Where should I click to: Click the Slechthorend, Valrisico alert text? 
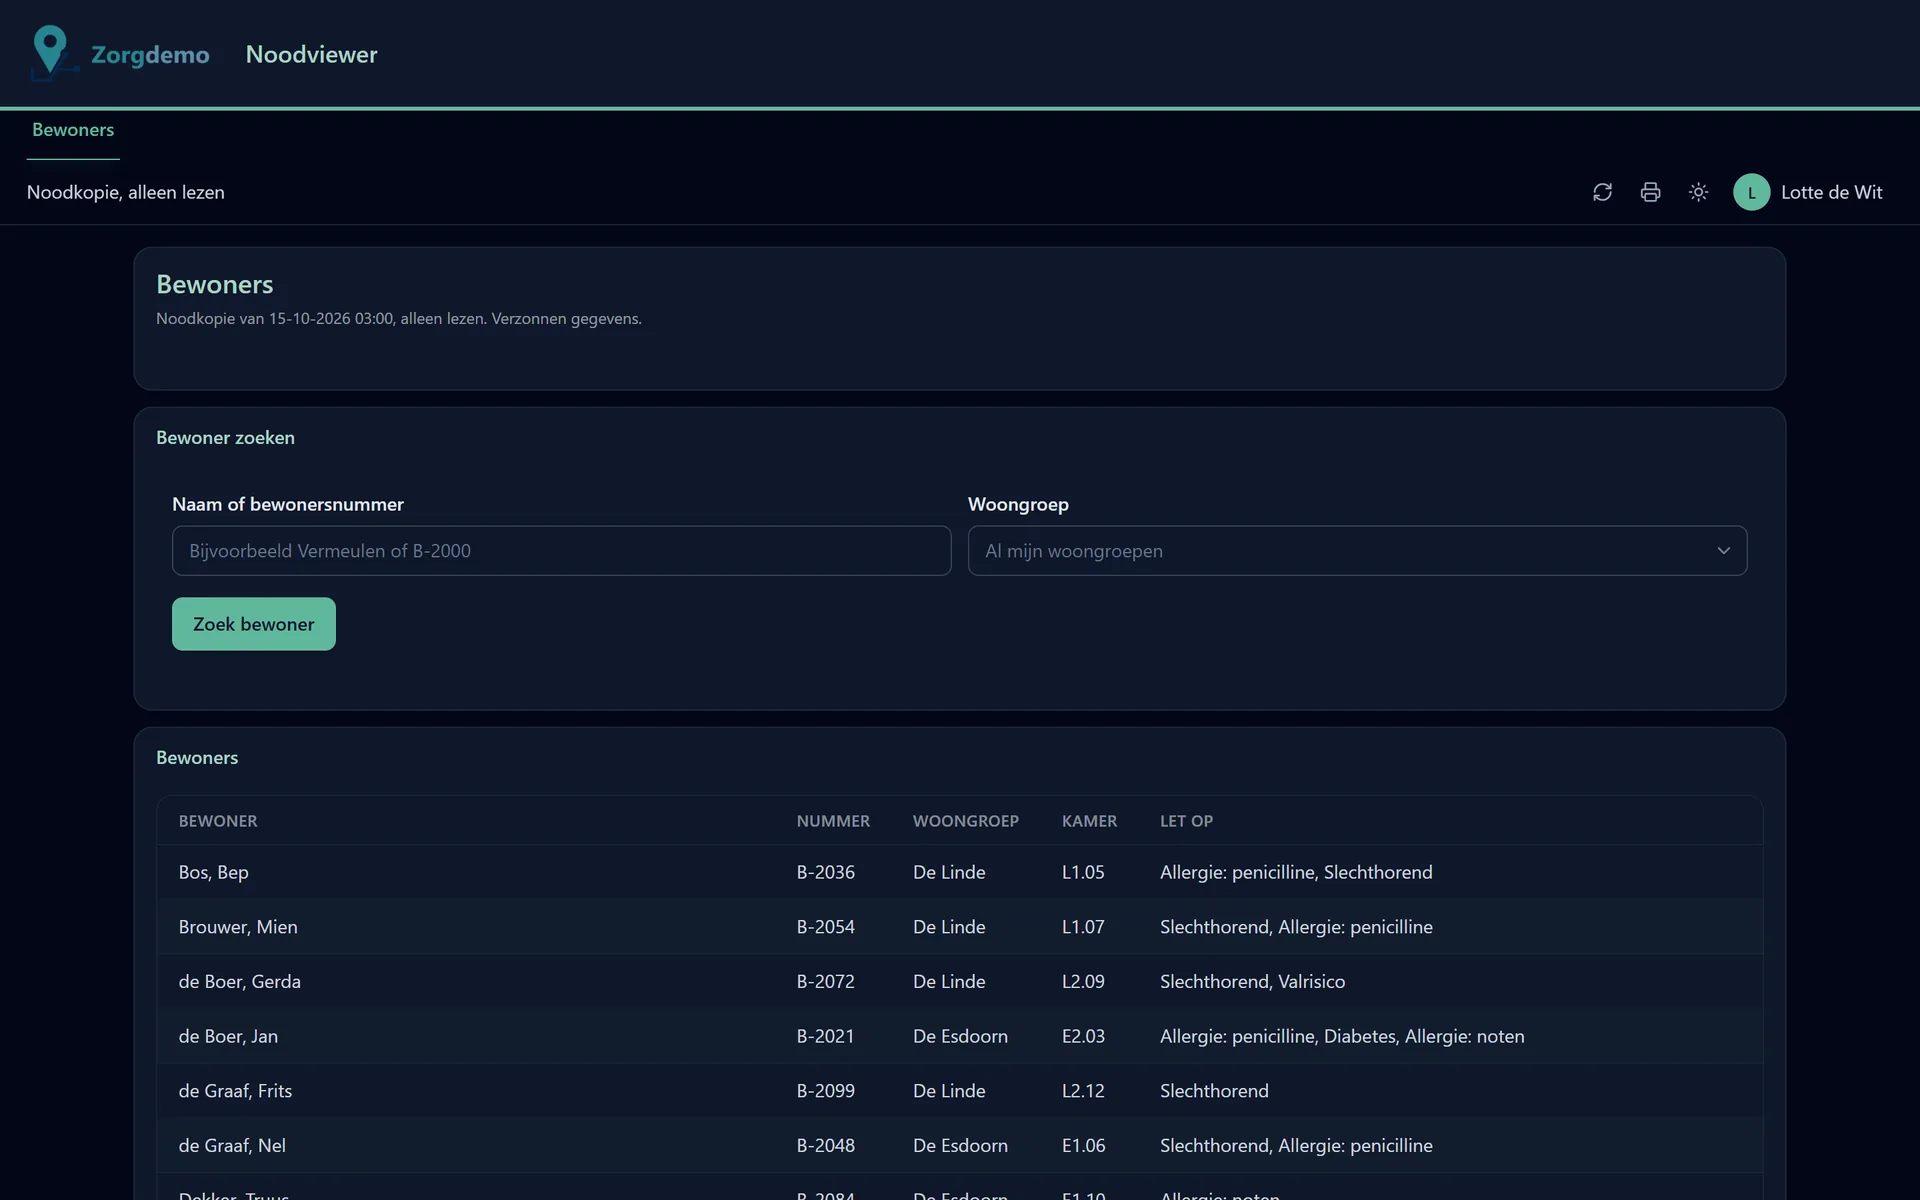(x=1252, y=982)
